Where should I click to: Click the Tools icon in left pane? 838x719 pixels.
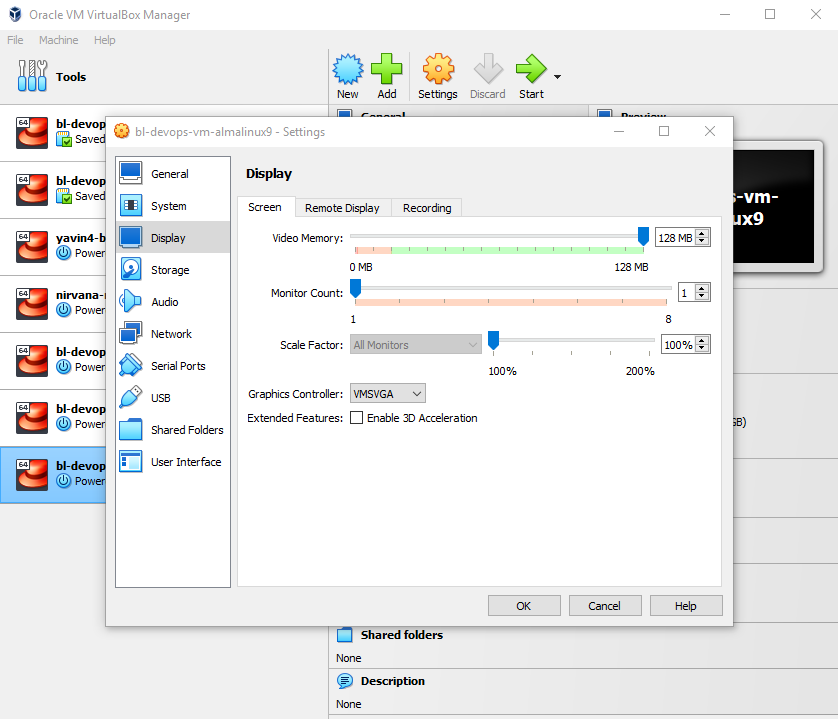pos(32,76)
